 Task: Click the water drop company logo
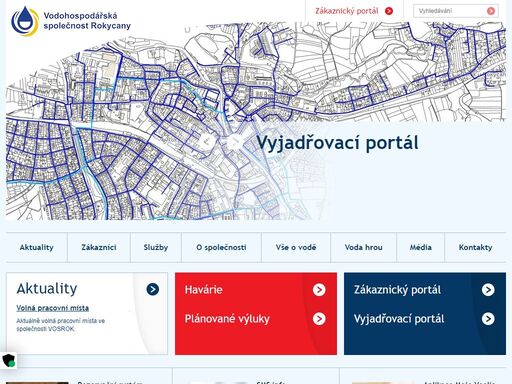coord(25,21)
